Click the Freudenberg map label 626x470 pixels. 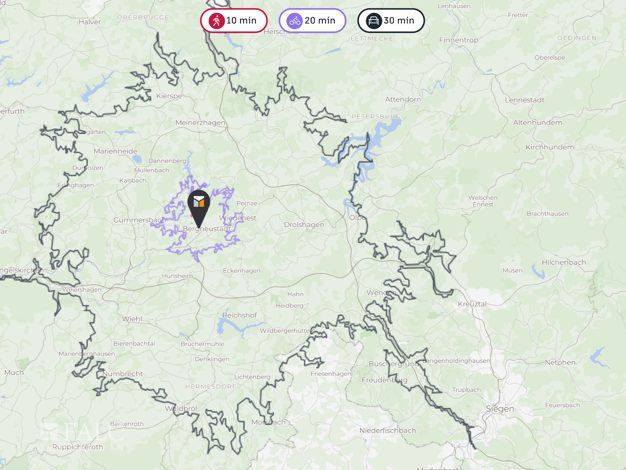[384, 380]
